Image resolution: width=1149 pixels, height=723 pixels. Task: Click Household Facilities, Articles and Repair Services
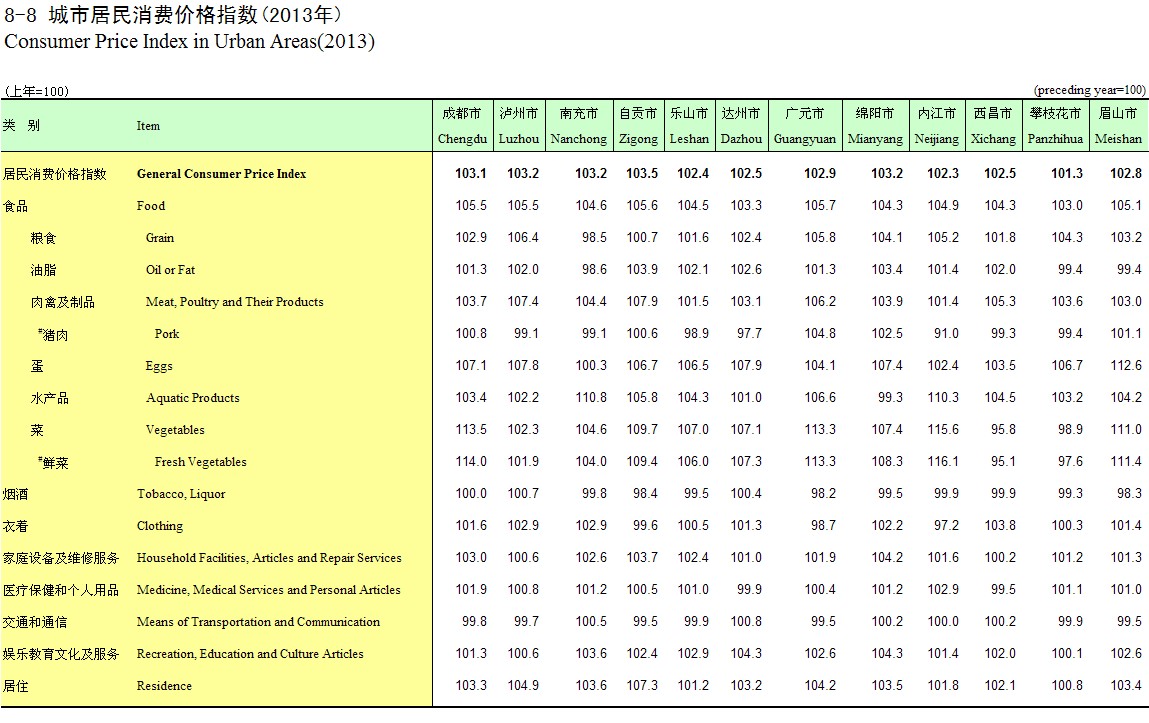[269, 558]
